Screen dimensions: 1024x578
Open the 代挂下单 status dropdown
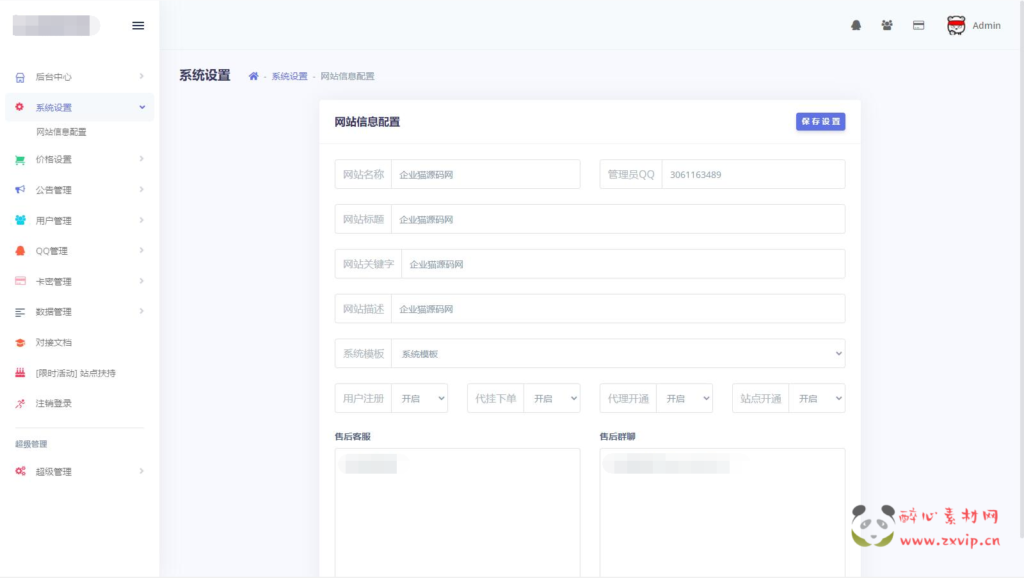click(551, 398)
